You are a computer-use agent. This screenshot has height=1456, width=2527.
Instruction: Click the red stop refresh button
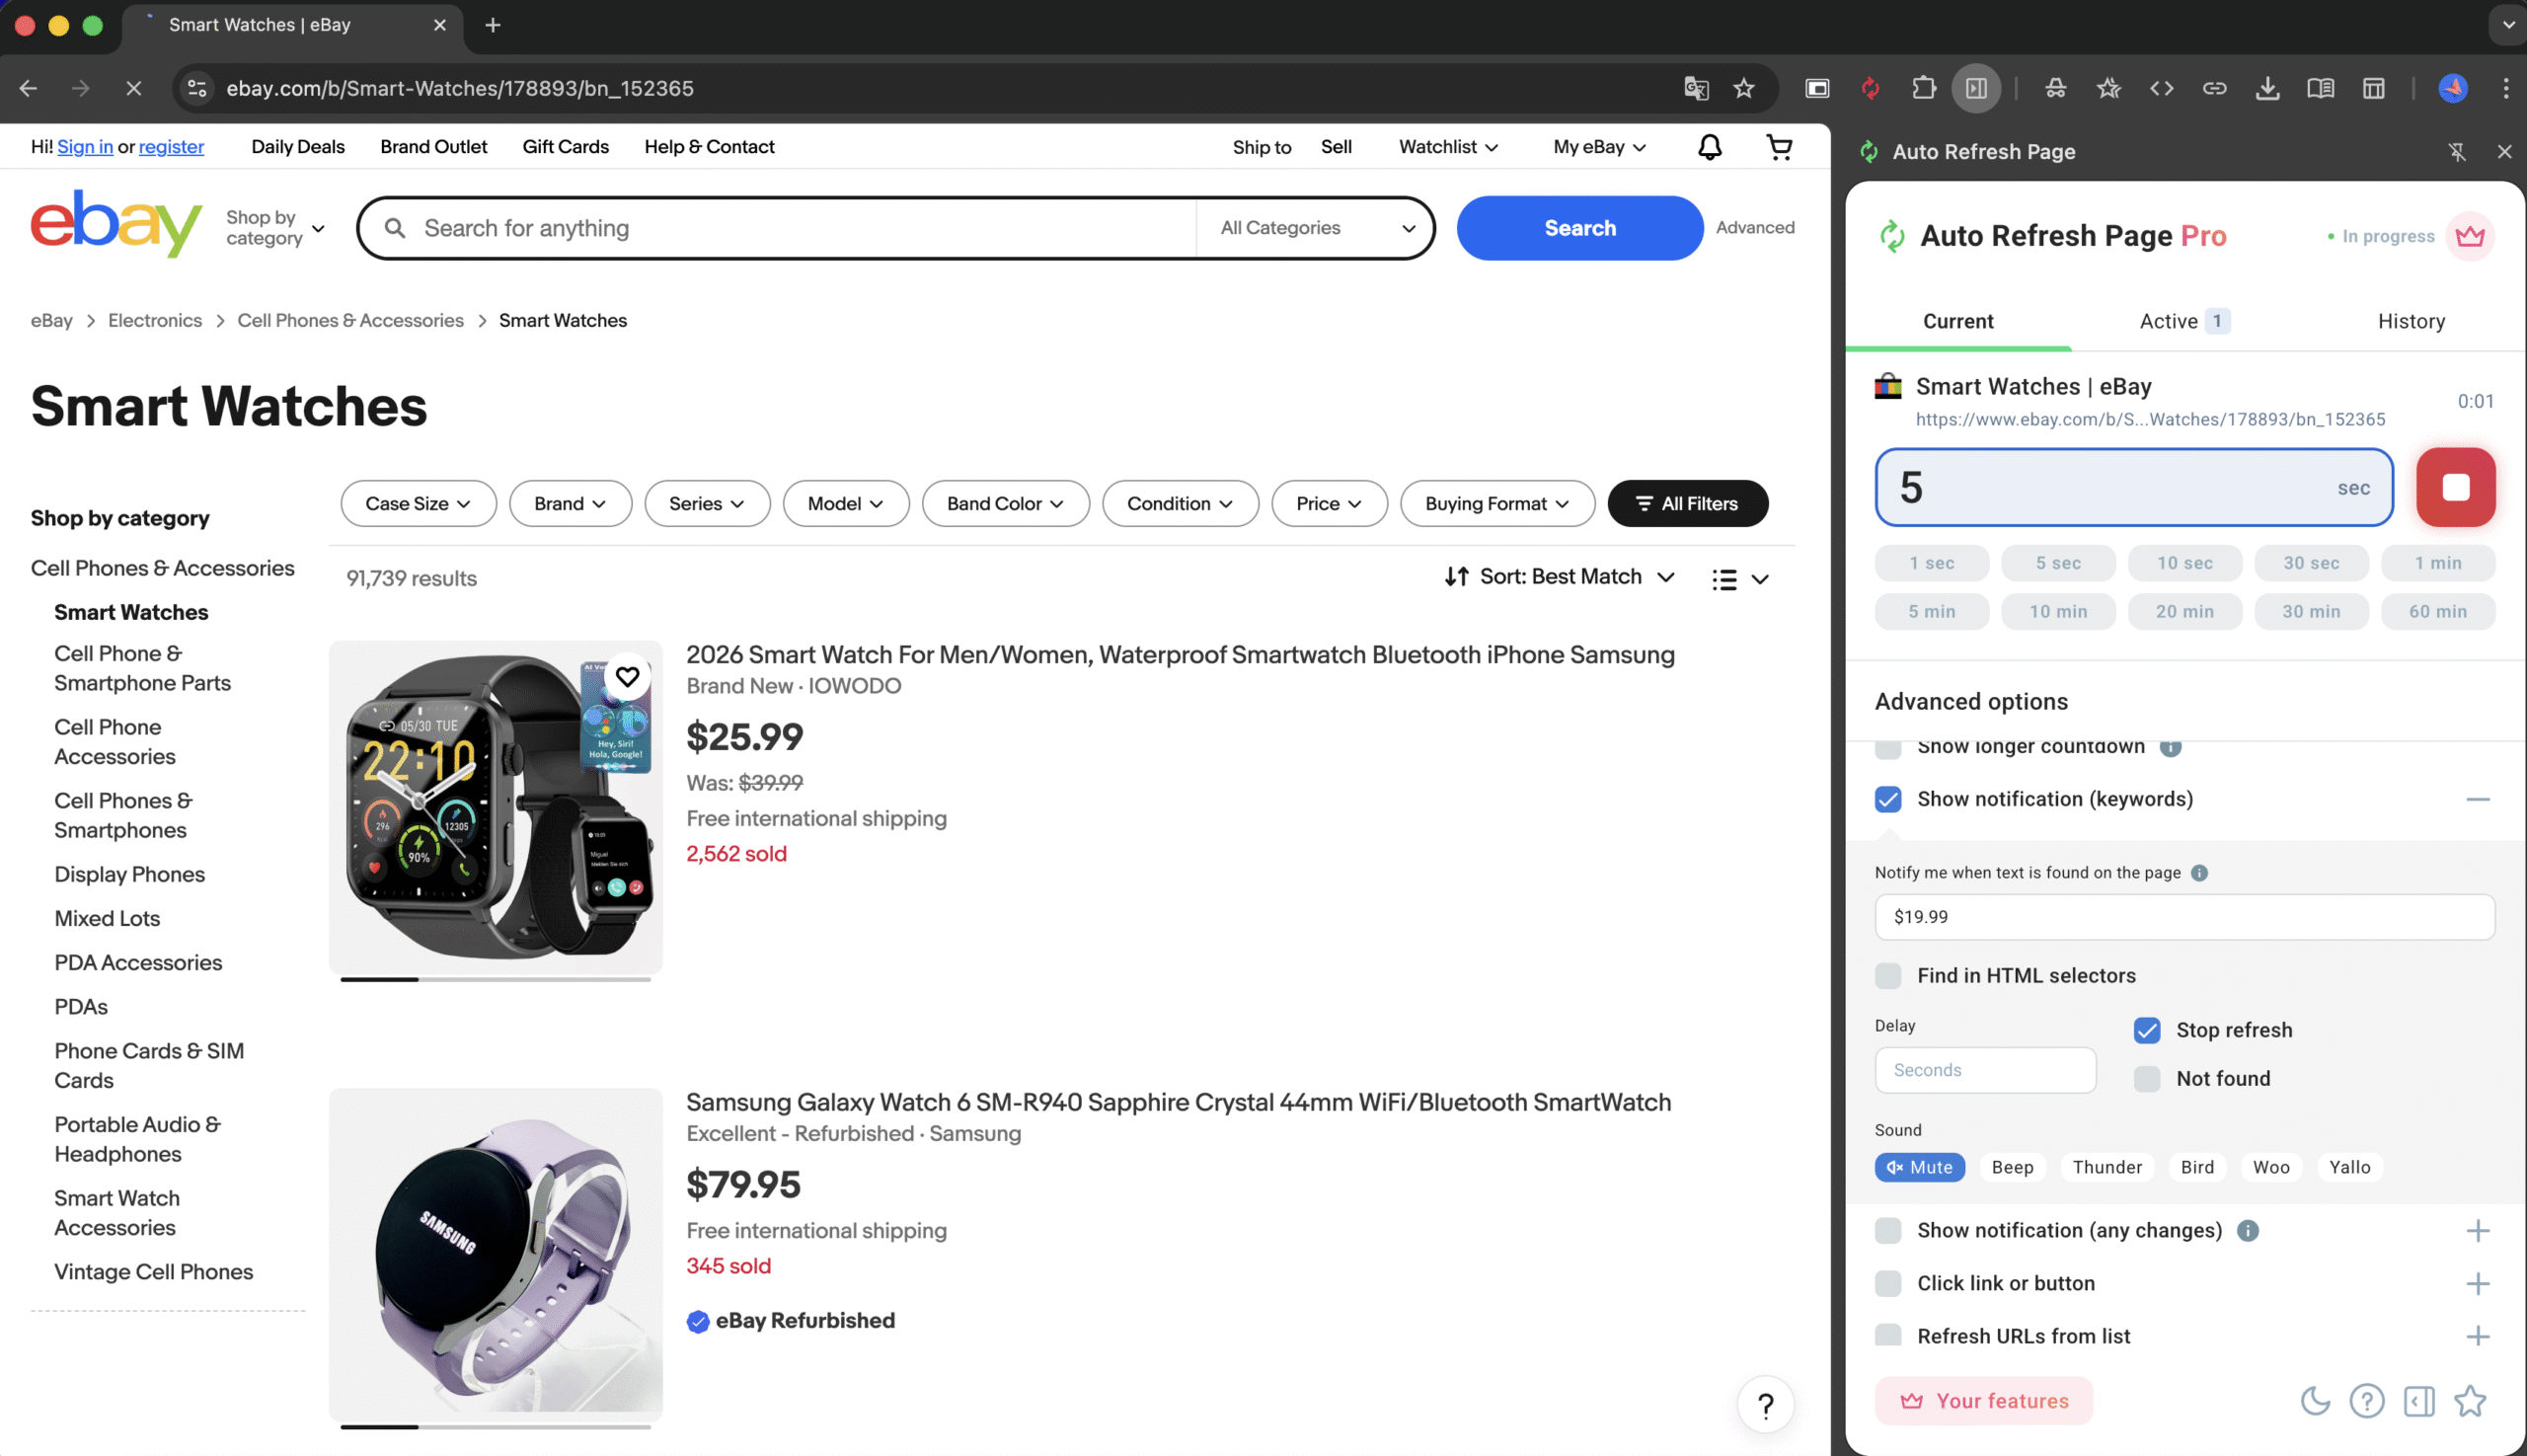click(x=2455, y=487)
